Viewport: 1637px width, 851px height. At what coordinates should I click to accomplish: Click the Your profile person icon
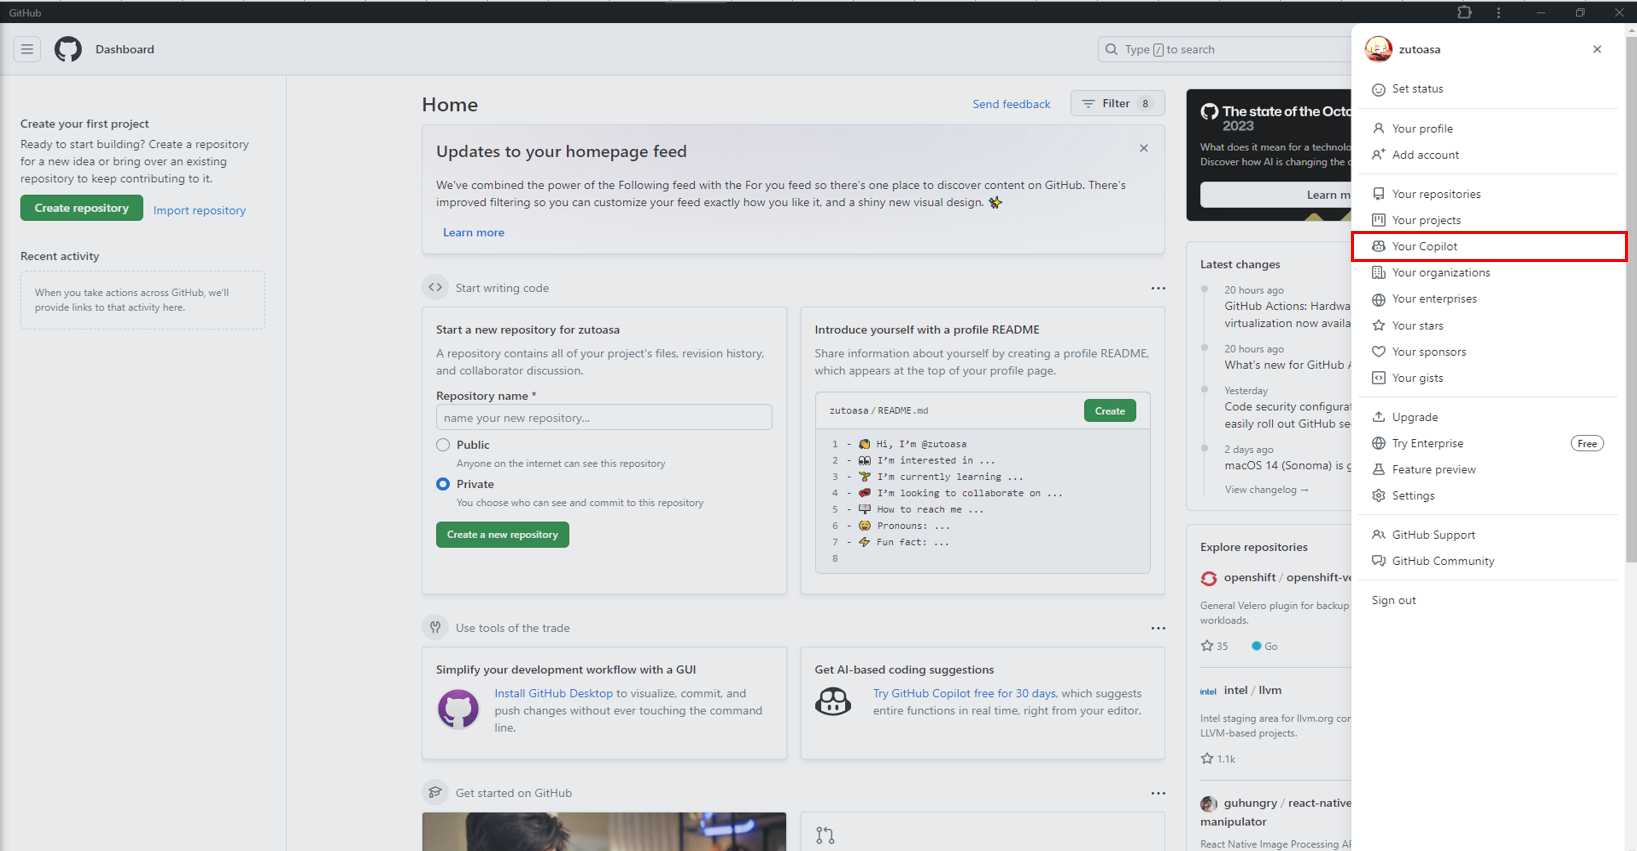pyautogui.click(x=1379, y=129)
